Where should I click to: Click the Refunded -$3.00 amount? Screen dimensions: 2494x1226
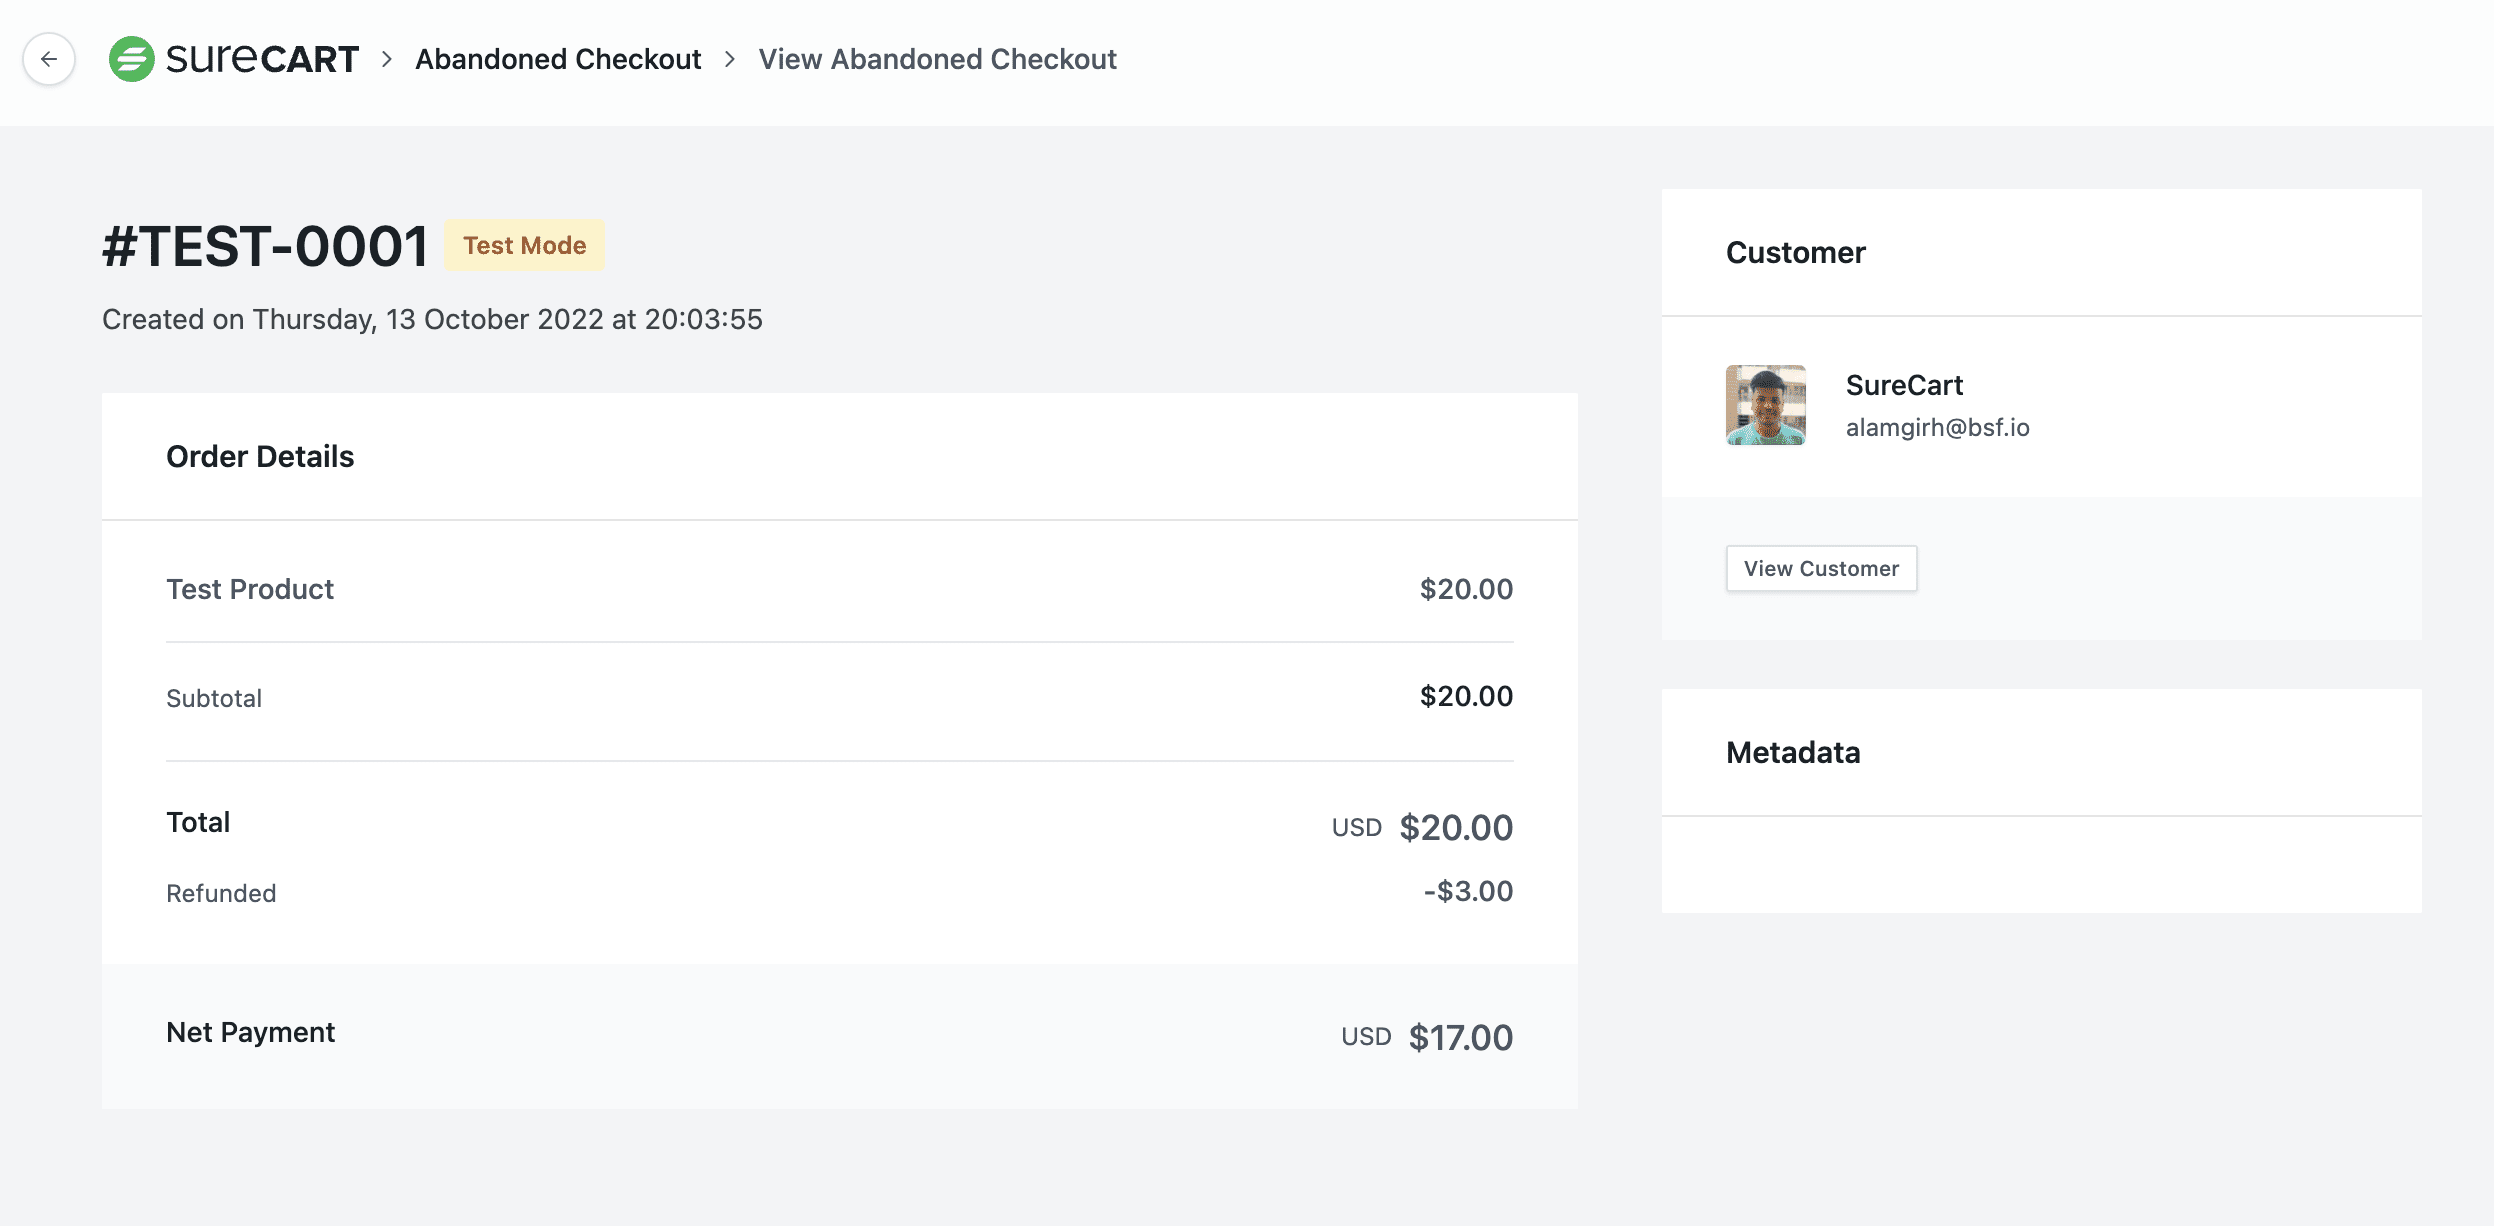1468,891
